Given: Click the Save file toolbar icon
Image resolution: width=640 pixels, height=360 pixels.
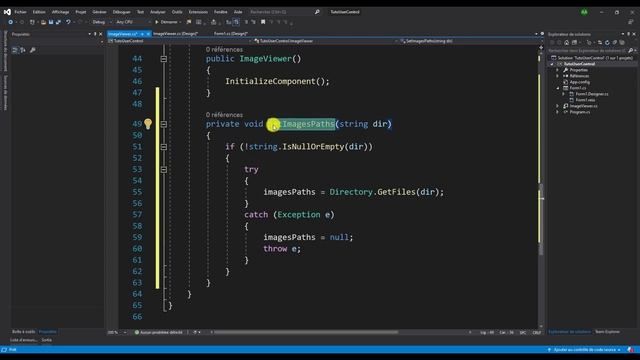Looking at the screenshot, I should click(x=51, y=22).
